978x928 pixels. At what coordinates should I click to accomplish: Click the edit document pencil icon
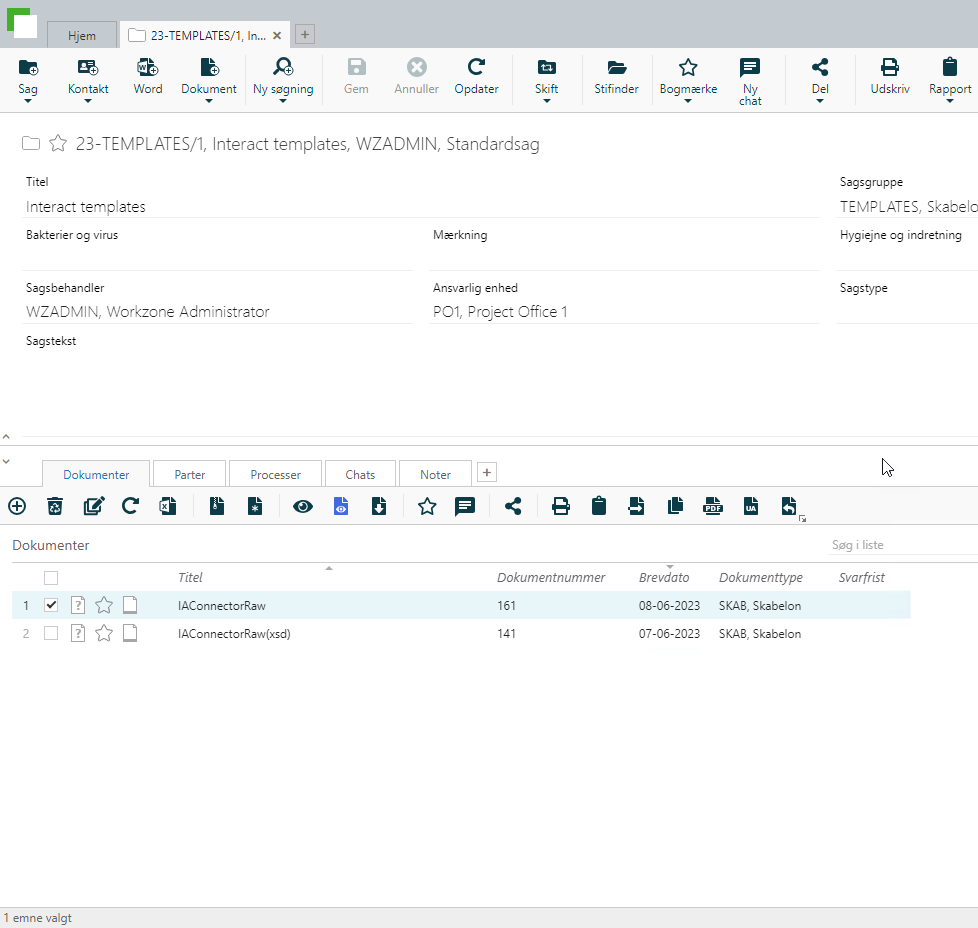(x=93, y=506)
